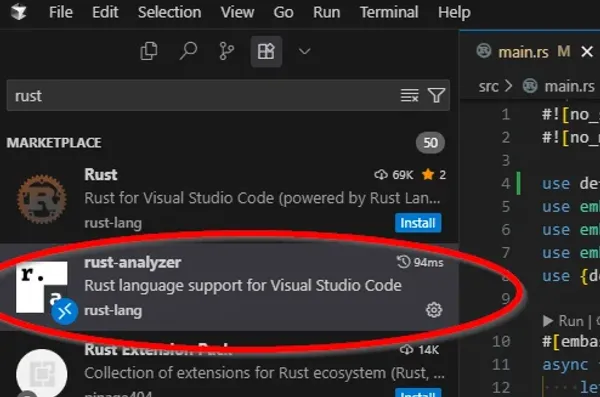
Task: Open the Source Control branch icon
Action: [227, 51]
